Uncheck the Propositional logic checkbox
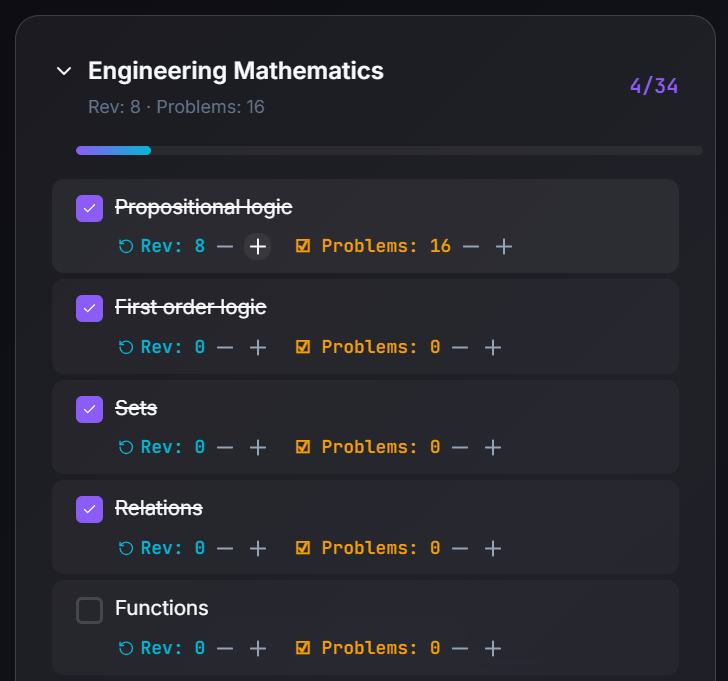Image resolution: width=728 pixels, height=681 pixels. coord(89,208)
